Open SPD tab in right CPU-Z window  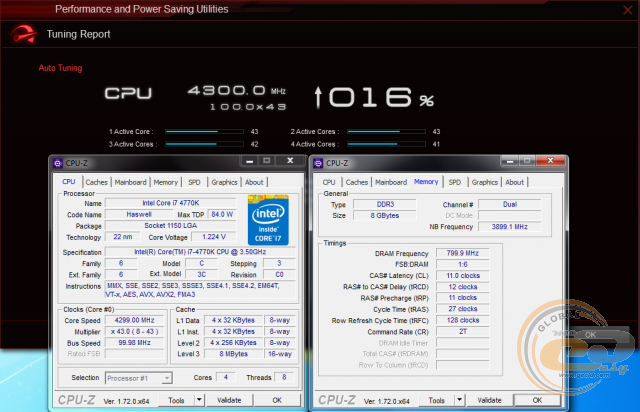click(x=455, y=182)
